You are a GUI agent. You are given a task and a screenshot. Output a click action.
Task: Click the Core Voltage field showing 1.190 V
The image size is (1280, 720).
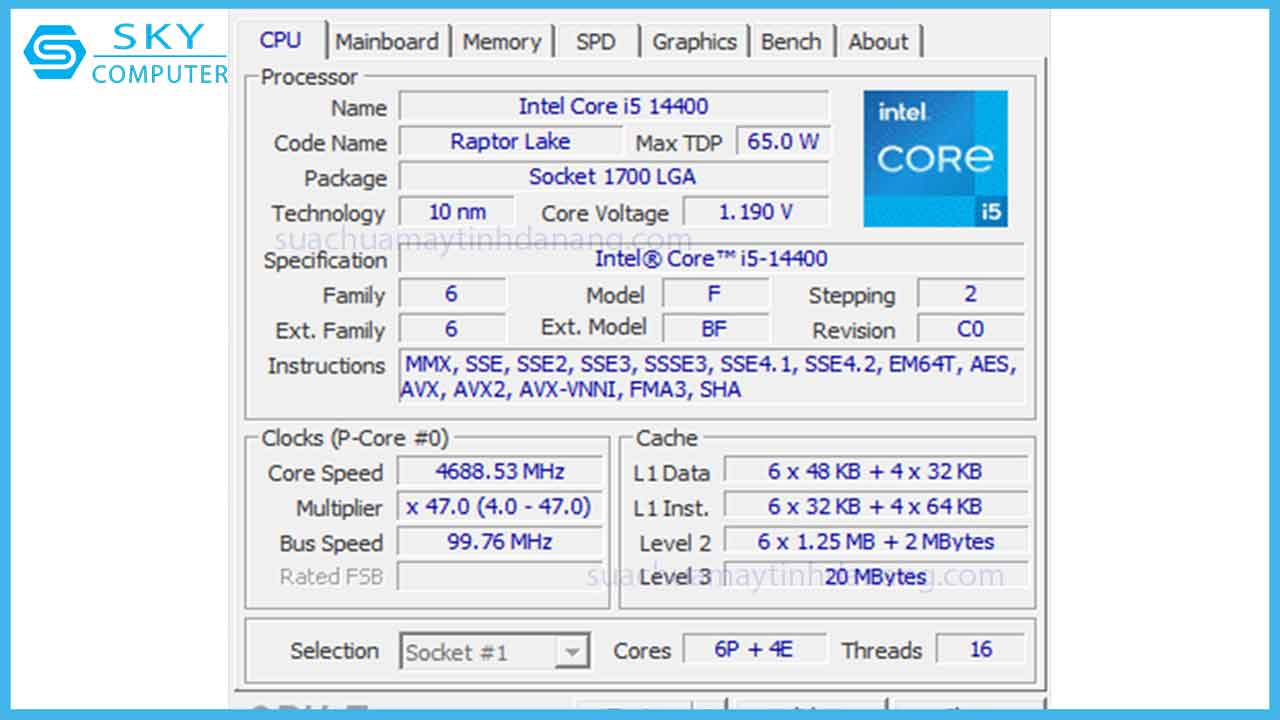click(x=757, y=211)
